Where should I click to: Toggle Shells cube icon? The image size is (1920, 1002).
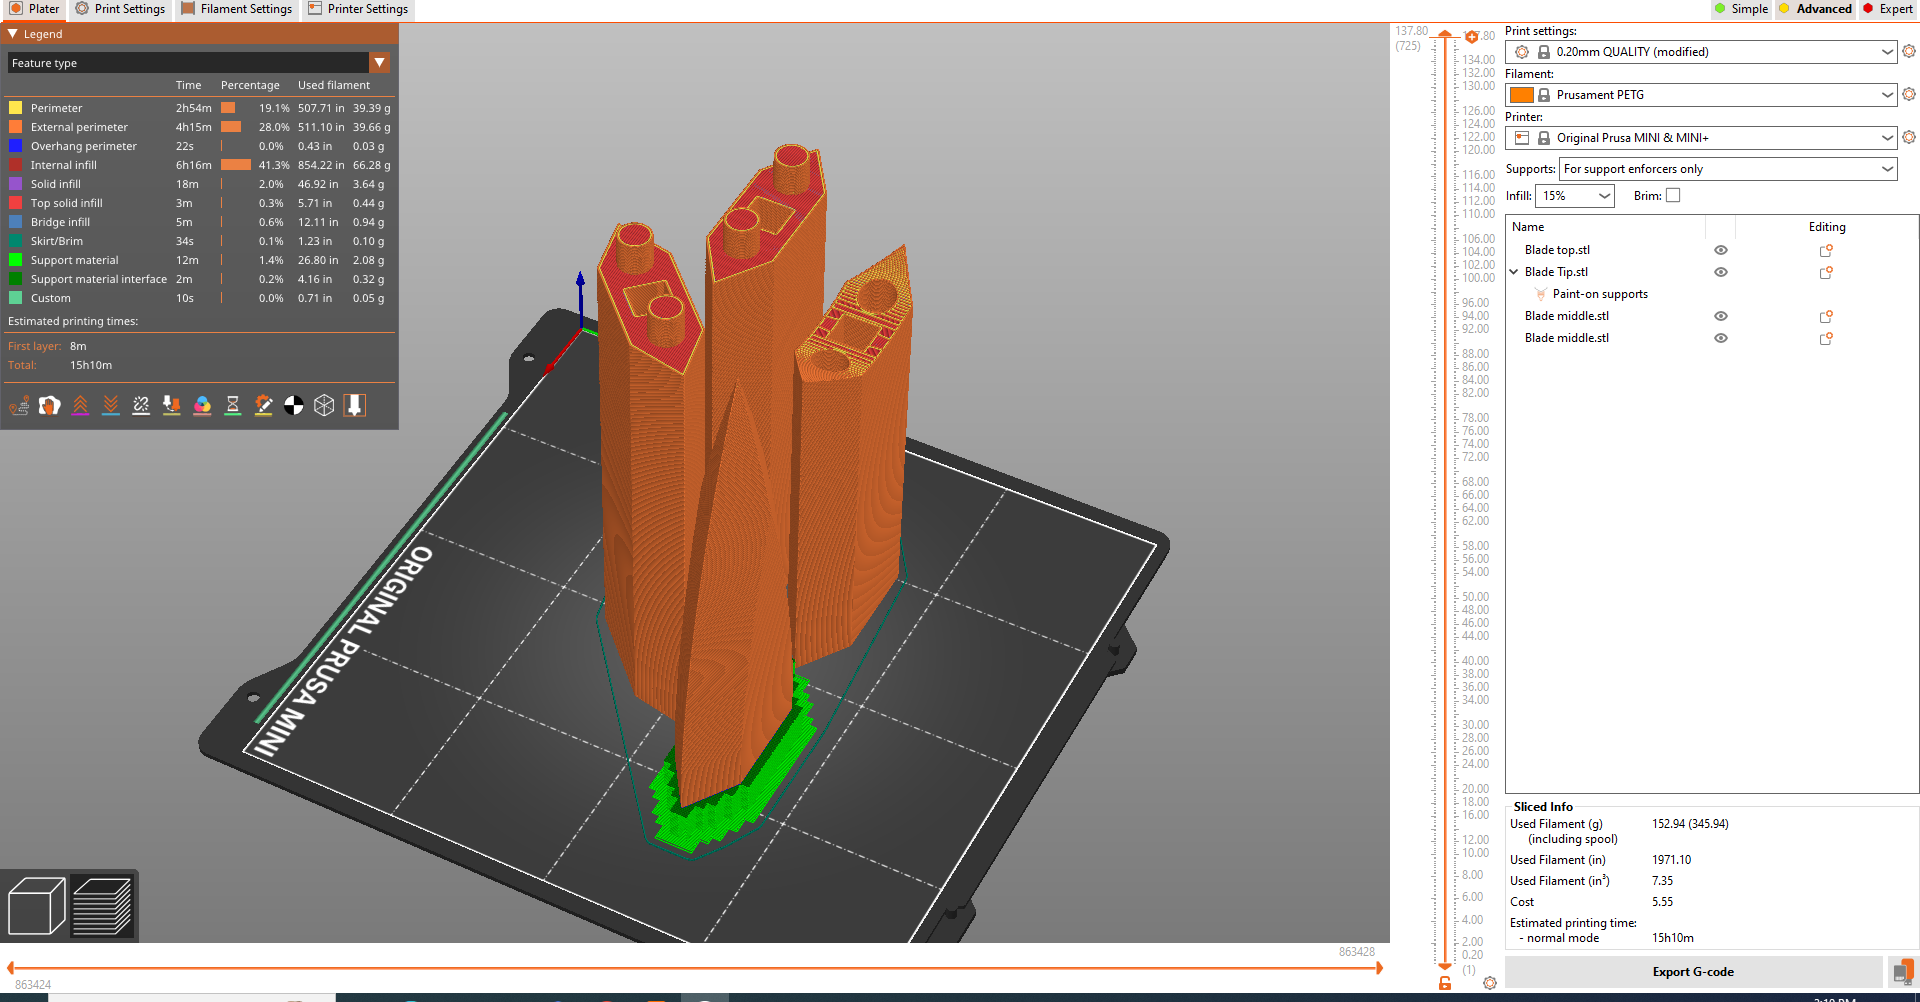(x=324, y=405)
